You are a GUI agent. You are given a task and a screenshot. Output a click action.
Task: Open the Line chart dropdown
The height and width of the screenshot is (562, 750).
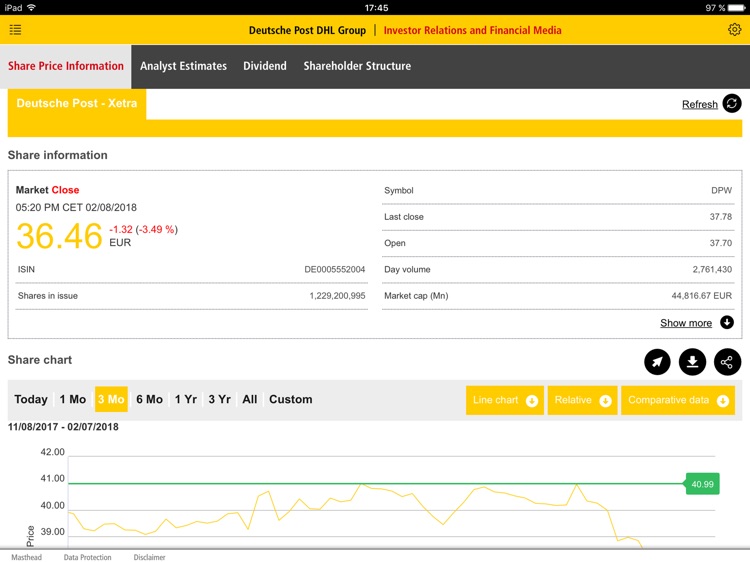coord(505,400)
